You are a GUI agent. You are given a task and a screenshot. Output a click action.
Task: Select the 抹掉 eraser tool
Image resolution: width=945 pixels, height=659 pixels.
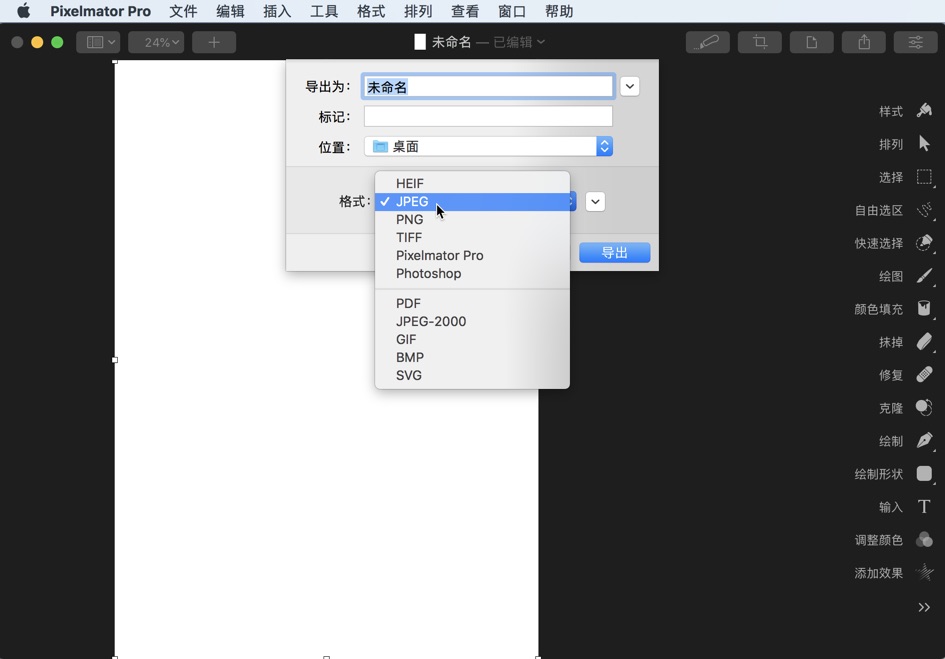tap(924, 342)
